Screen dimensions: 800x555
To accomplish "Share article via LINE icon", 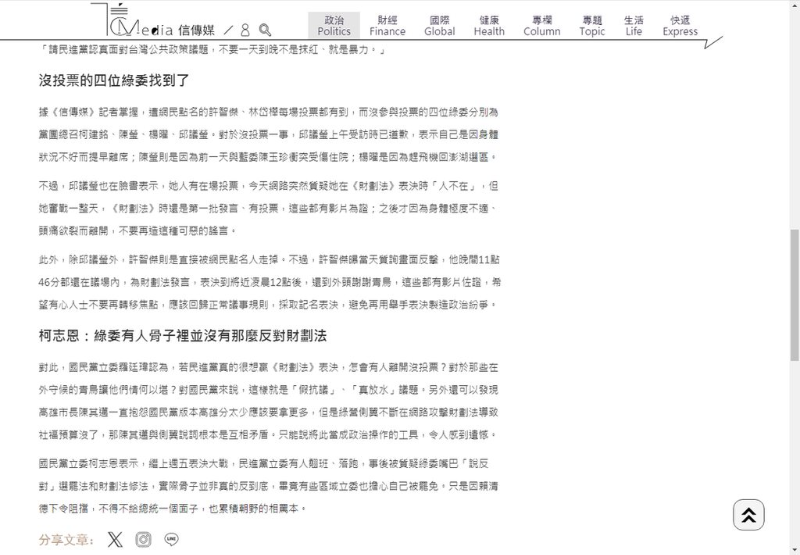I will pyautogui.click(x=171, y=540).
